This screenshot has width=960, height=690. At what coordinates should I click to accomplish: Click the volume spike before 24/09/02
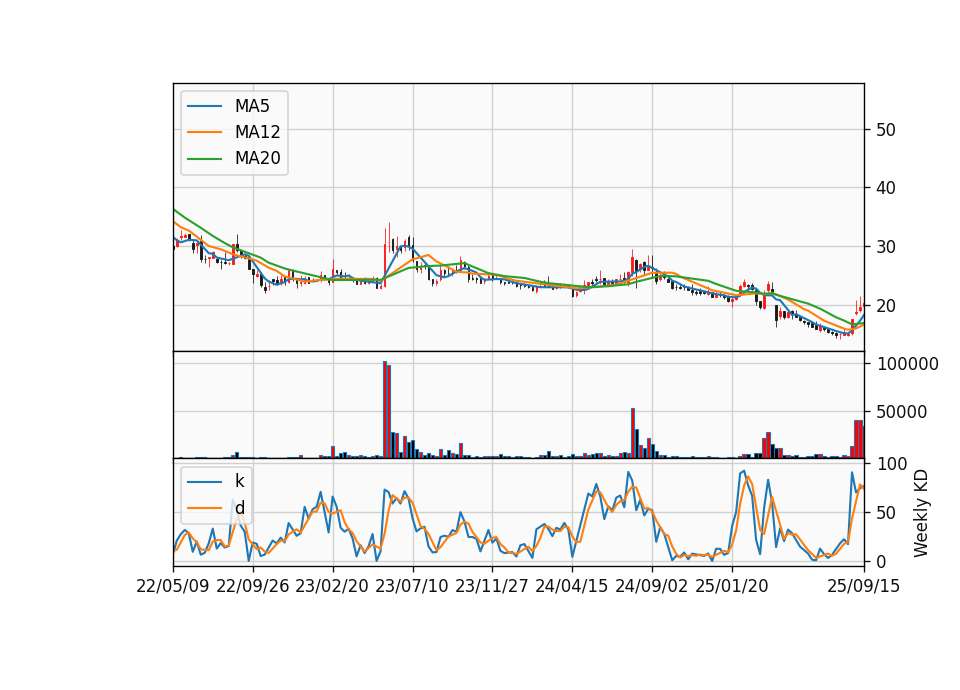[x=633, y=433]
